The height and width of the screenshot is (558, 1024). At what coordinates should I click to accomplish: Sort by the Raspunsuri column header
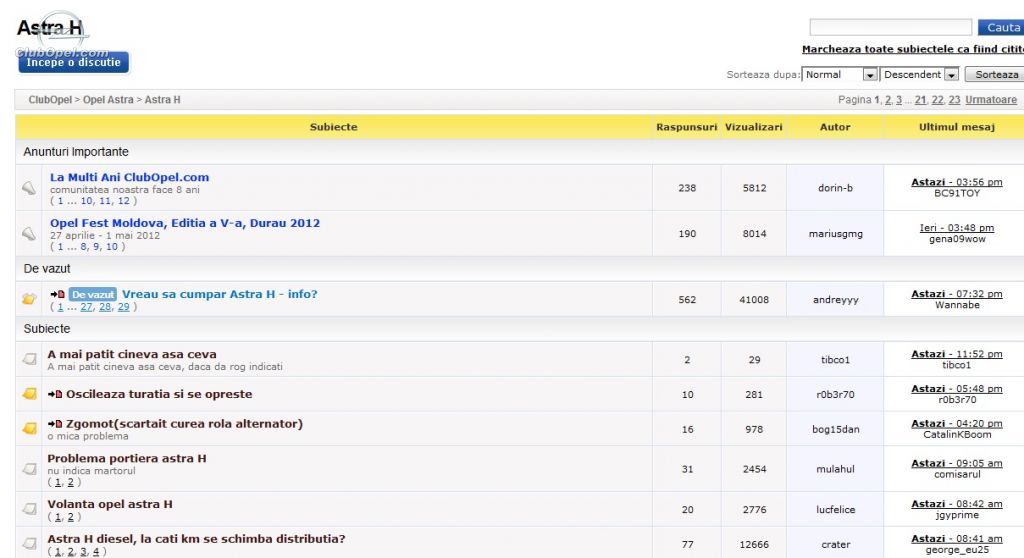coord(686,127)
